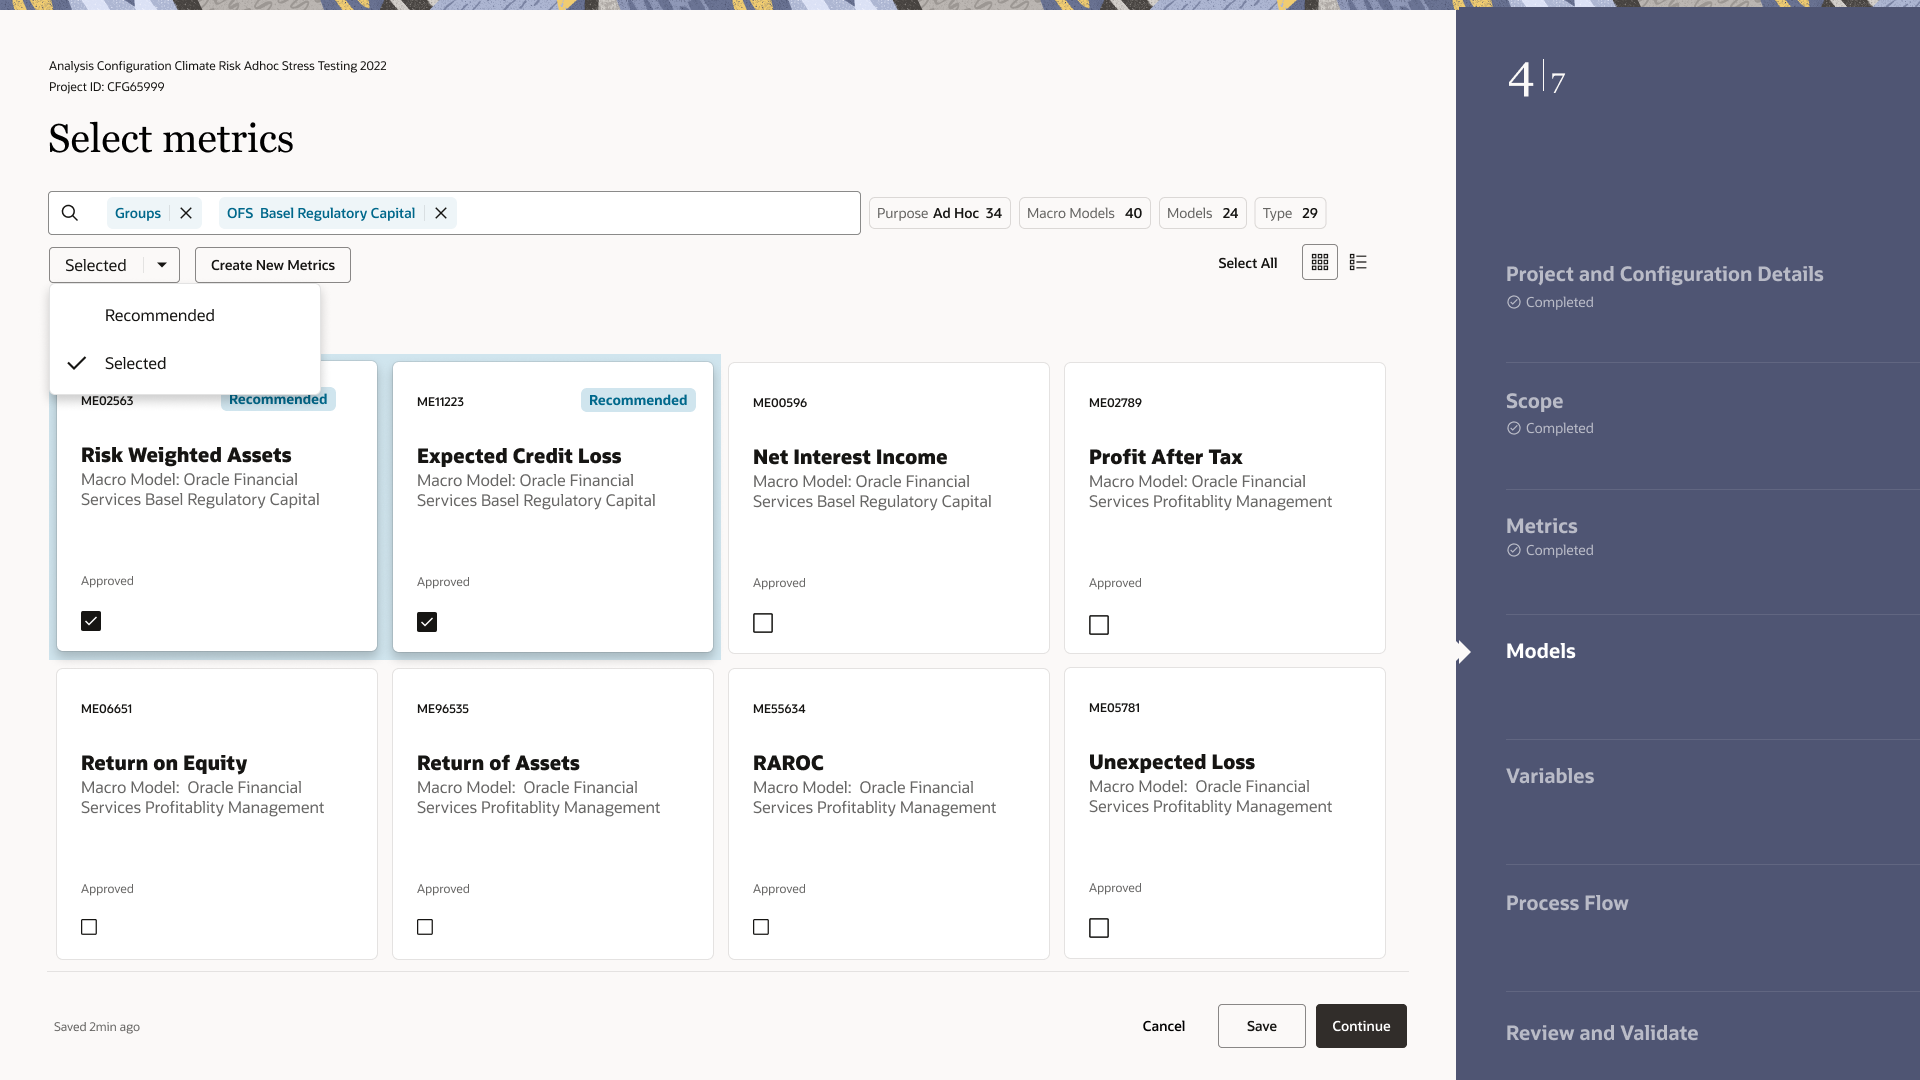The height and width of the screenshot is (1080, 1920).
Task: Click metric ID ME00596
Action: 780,403
